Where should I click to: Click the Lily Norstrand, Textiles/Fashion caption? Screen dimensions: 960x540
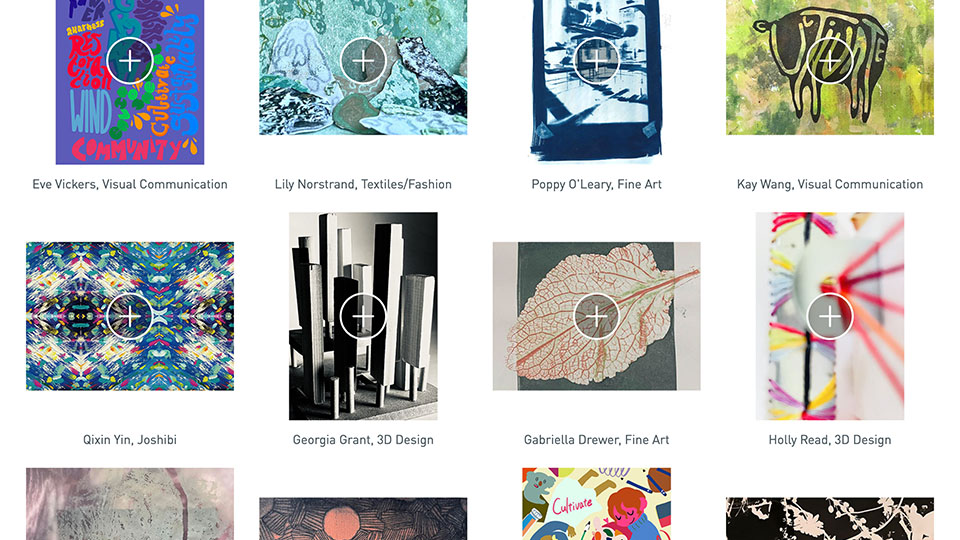point(363,184)
